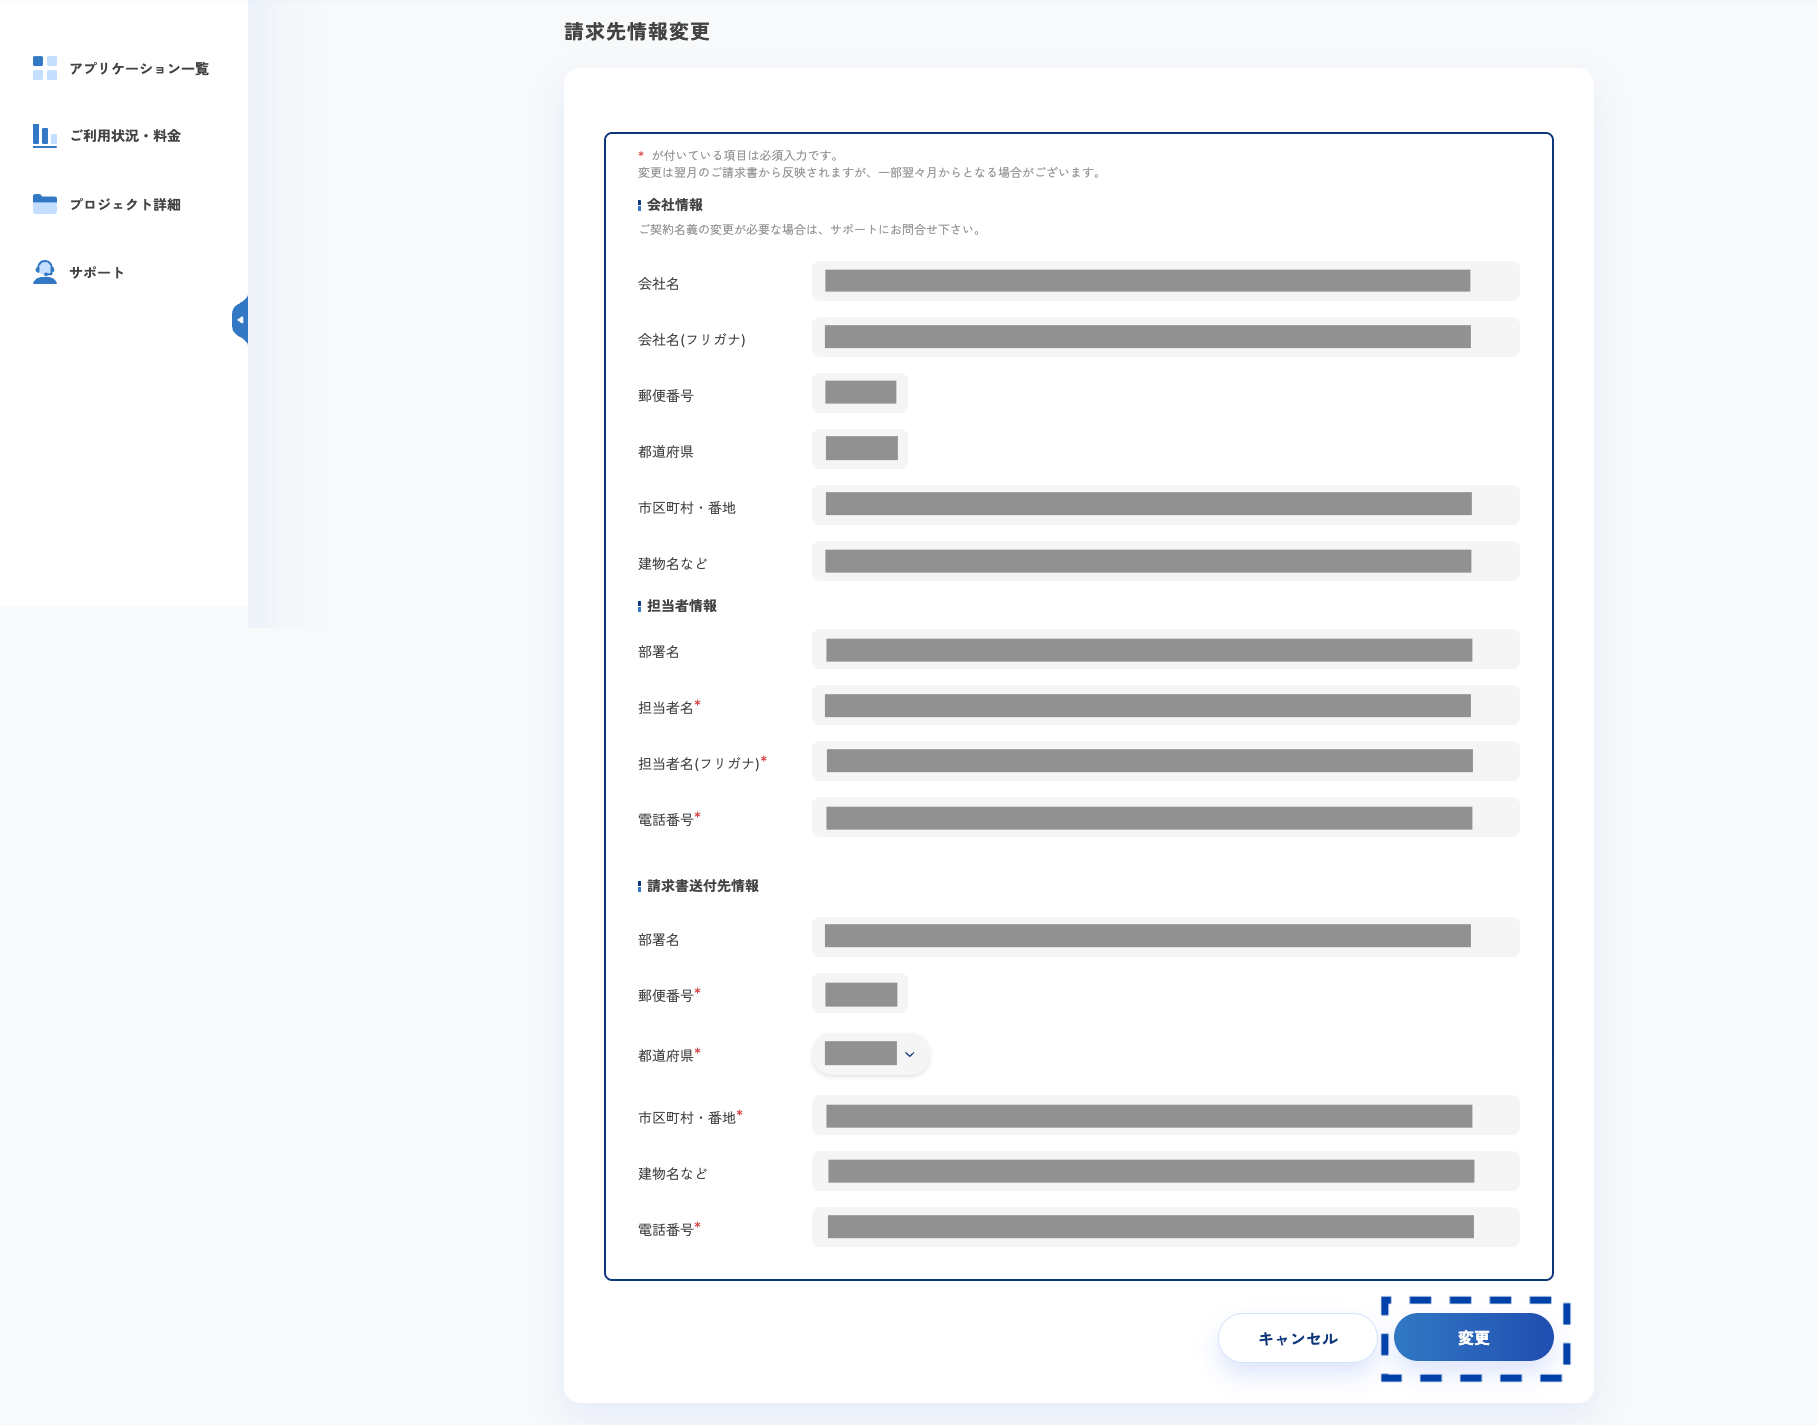1817x1425 pixels.
Task: Click the 請求書送付先情報 section heading
Action: tap(703, 886)
